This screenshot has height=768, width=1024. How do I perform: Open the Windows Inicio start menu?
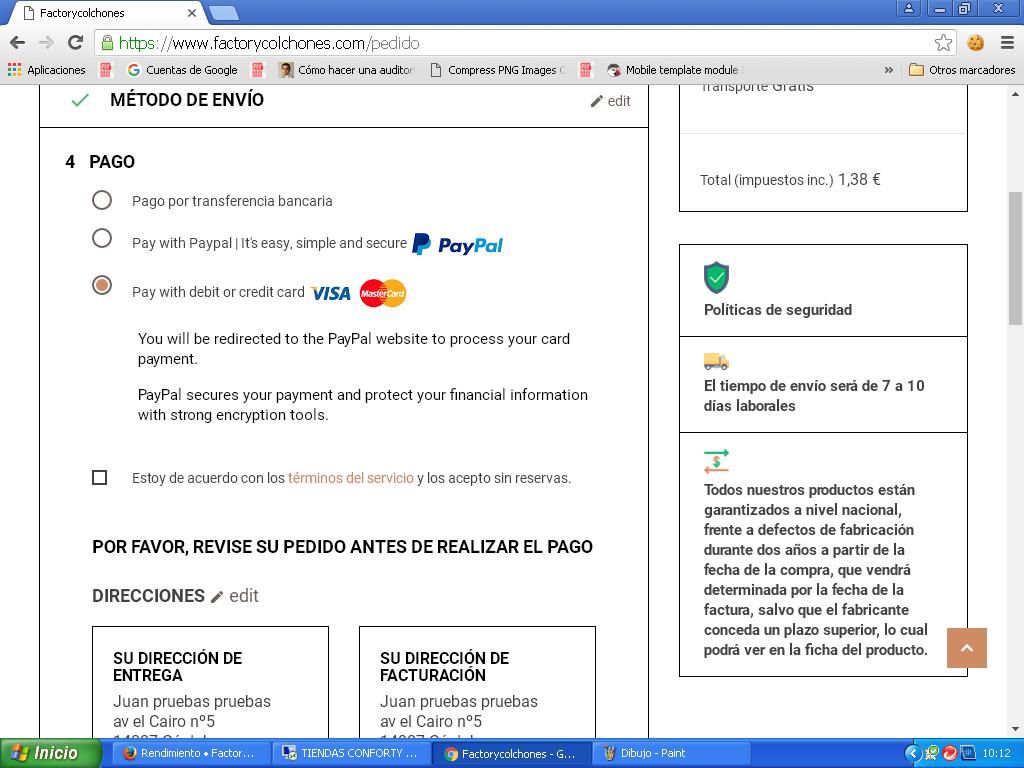coord(51,754)
